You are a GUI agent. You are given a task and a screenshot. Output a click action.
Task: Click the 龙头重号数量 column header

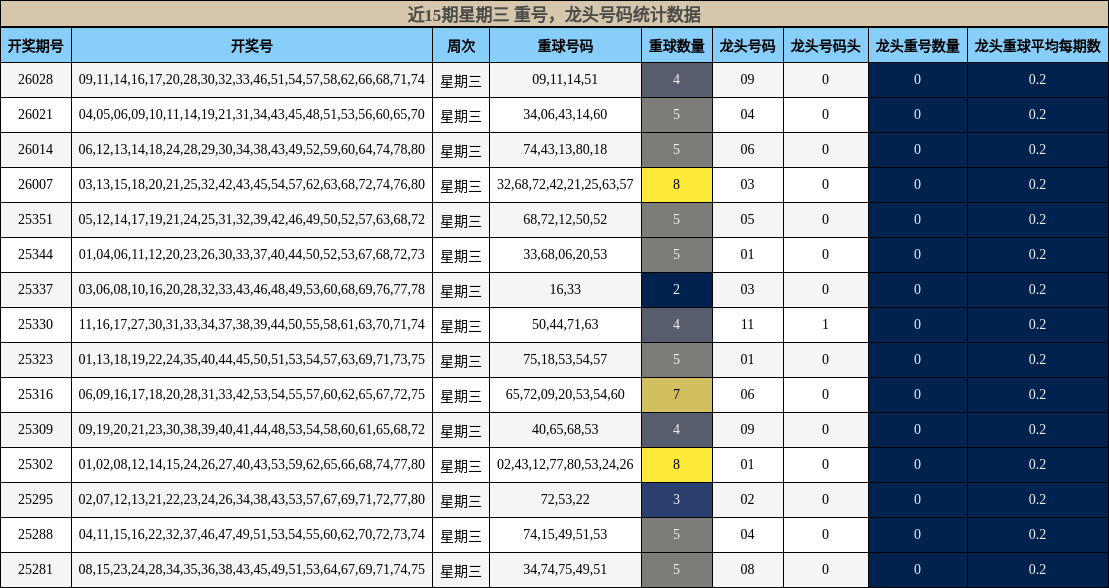917,45
